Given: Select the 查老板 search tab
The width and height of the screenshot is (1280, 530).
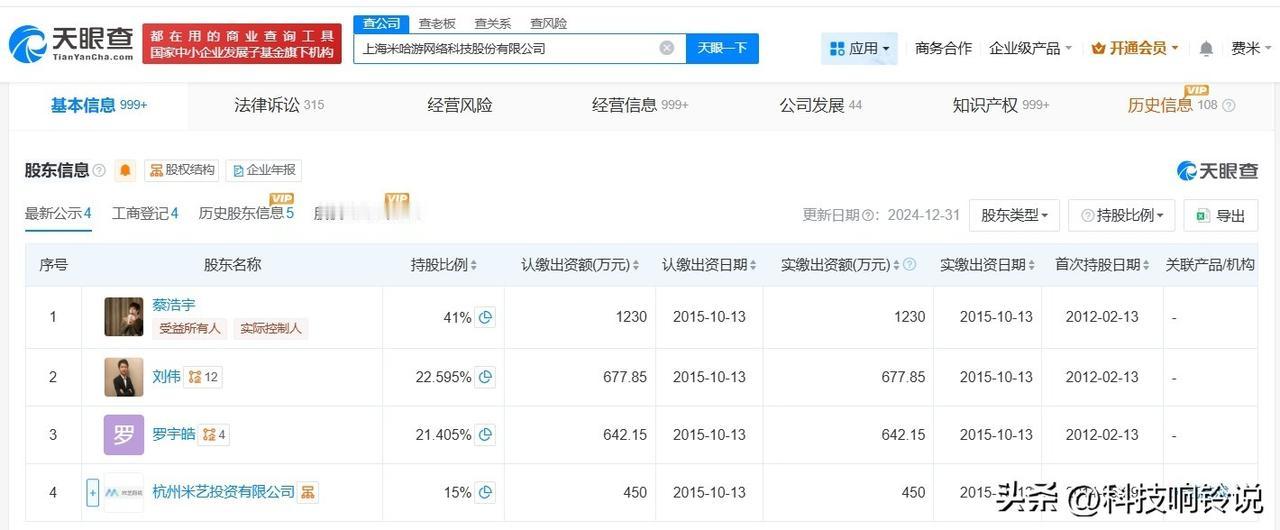Looking at the screenshot, I should click(x=437, y=23).
